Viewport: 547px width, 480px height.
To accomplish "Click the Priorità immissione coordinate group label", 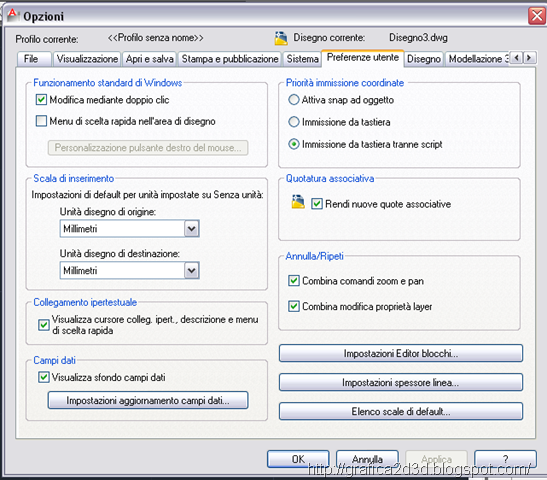I will 345,83.
